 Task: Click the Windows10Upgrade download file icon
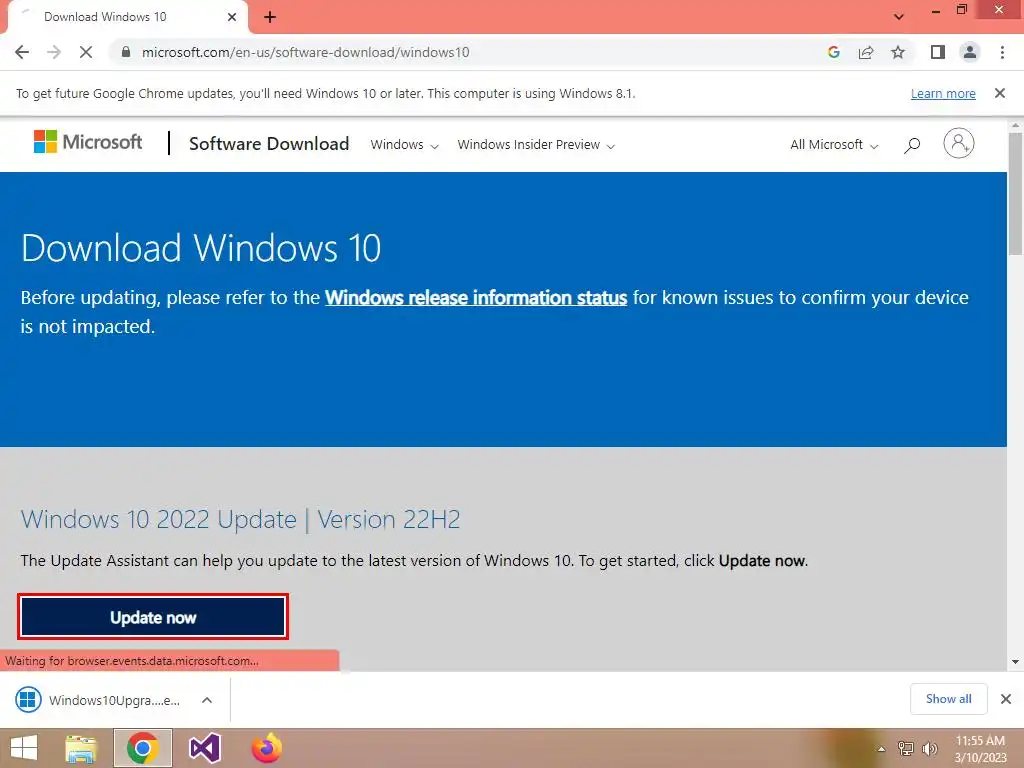tap(28, 700)
